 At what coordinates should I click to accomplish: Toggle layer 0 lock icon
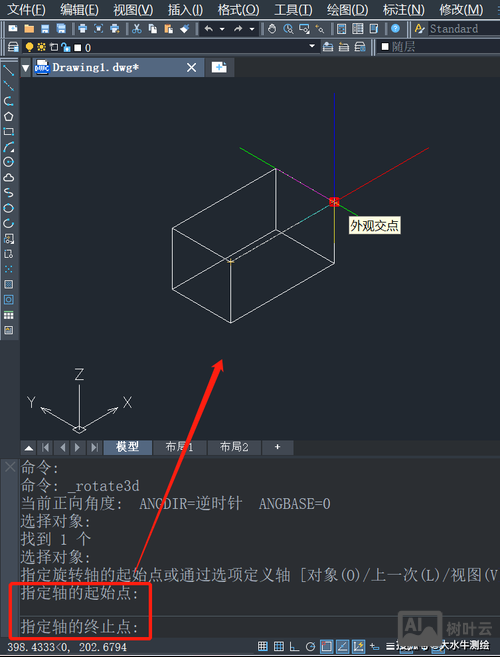(x=65, y=47)
